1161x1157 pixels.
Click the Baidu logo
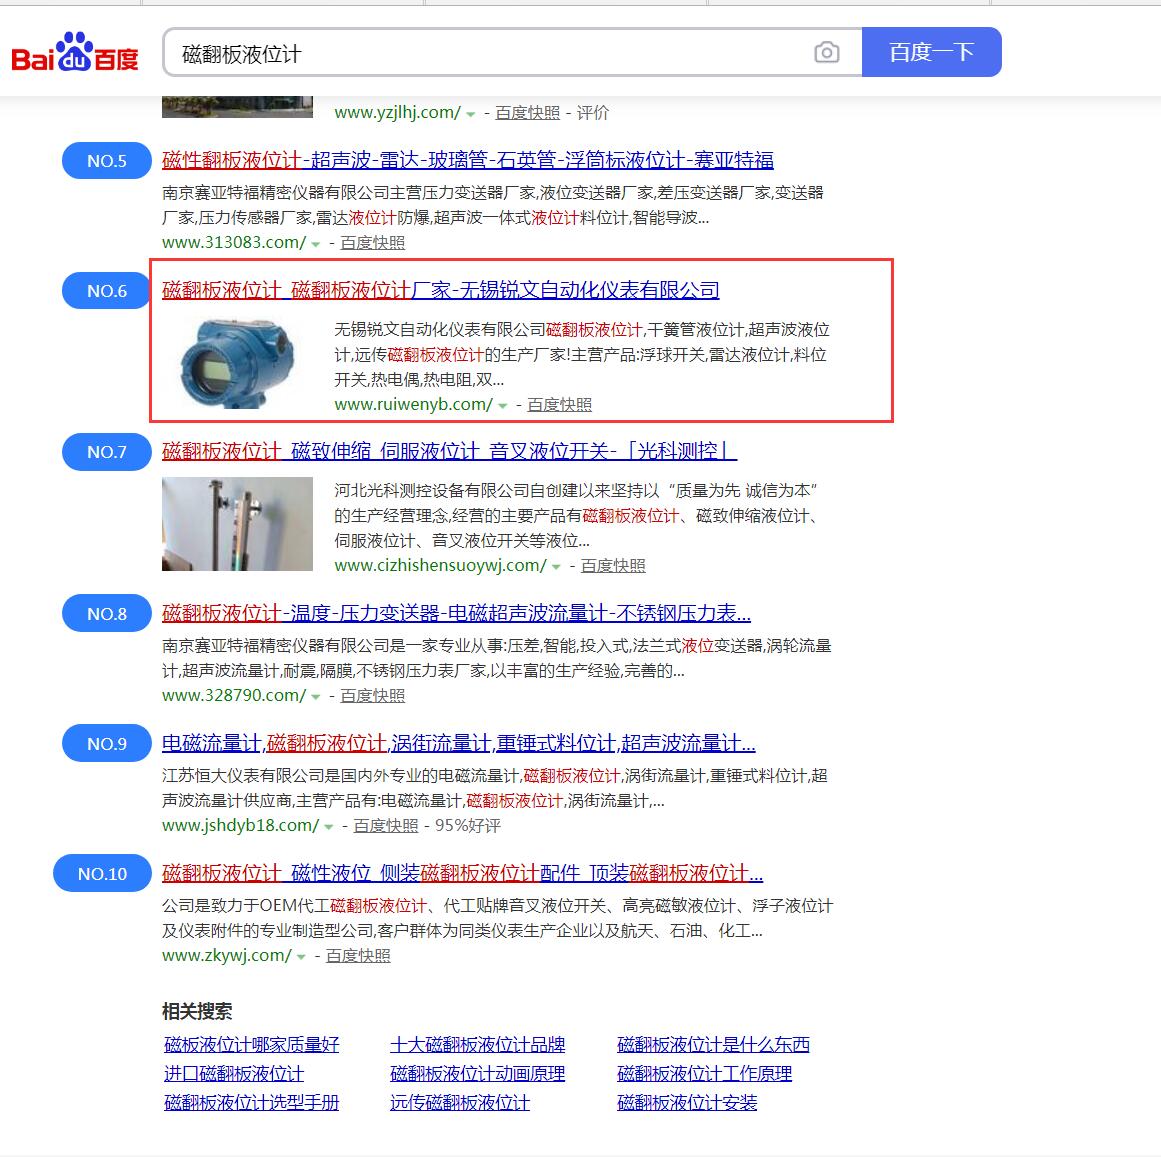[x=75, y=52]
